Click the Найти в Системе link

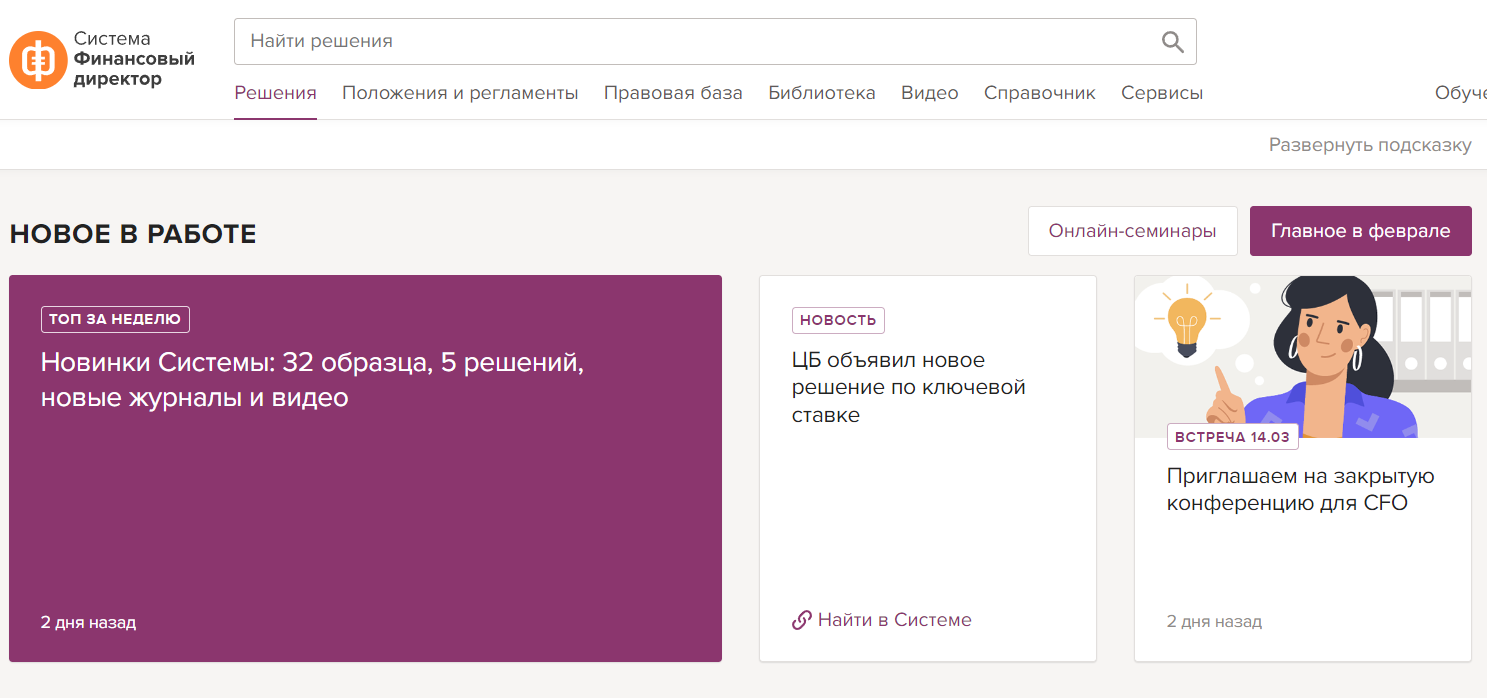click(x=894, y=620)
